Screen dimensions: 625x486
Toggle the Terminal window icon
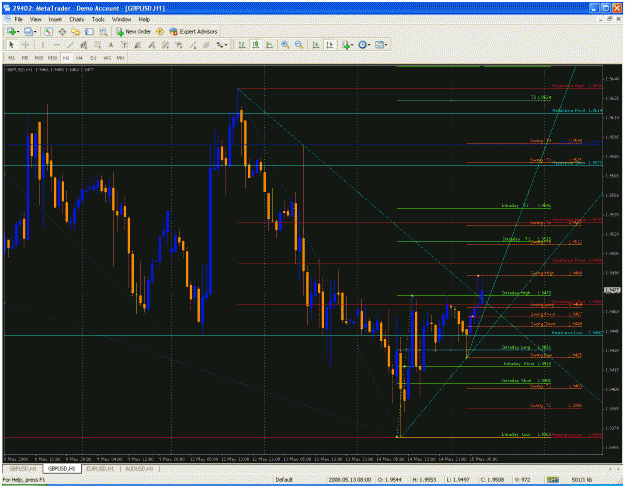coord(89,31)
